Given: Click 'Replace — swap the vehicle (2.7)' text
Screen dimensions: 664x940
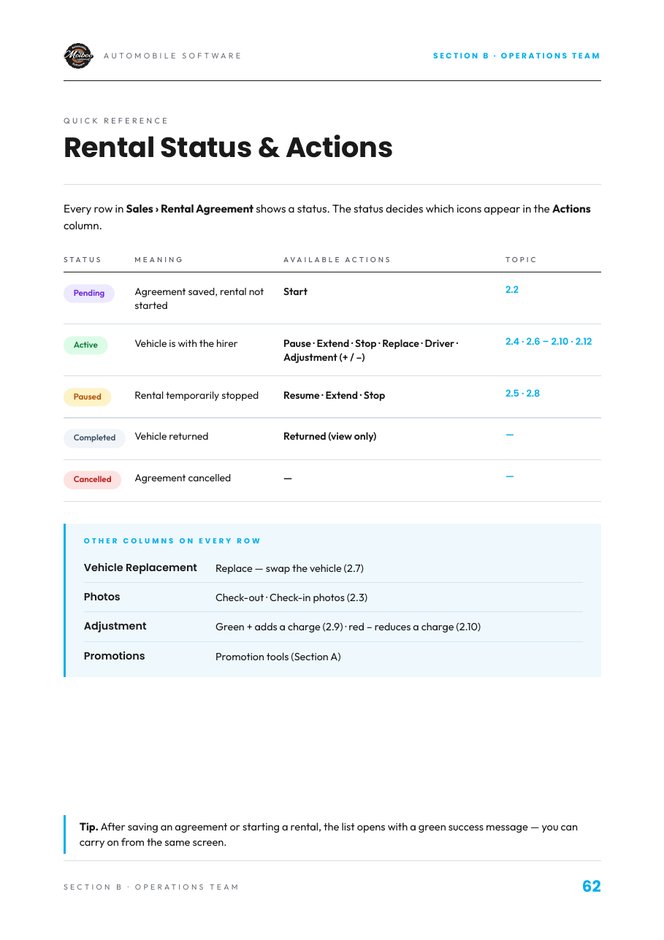Looking at the screenshot, I should tap(289, 568).
